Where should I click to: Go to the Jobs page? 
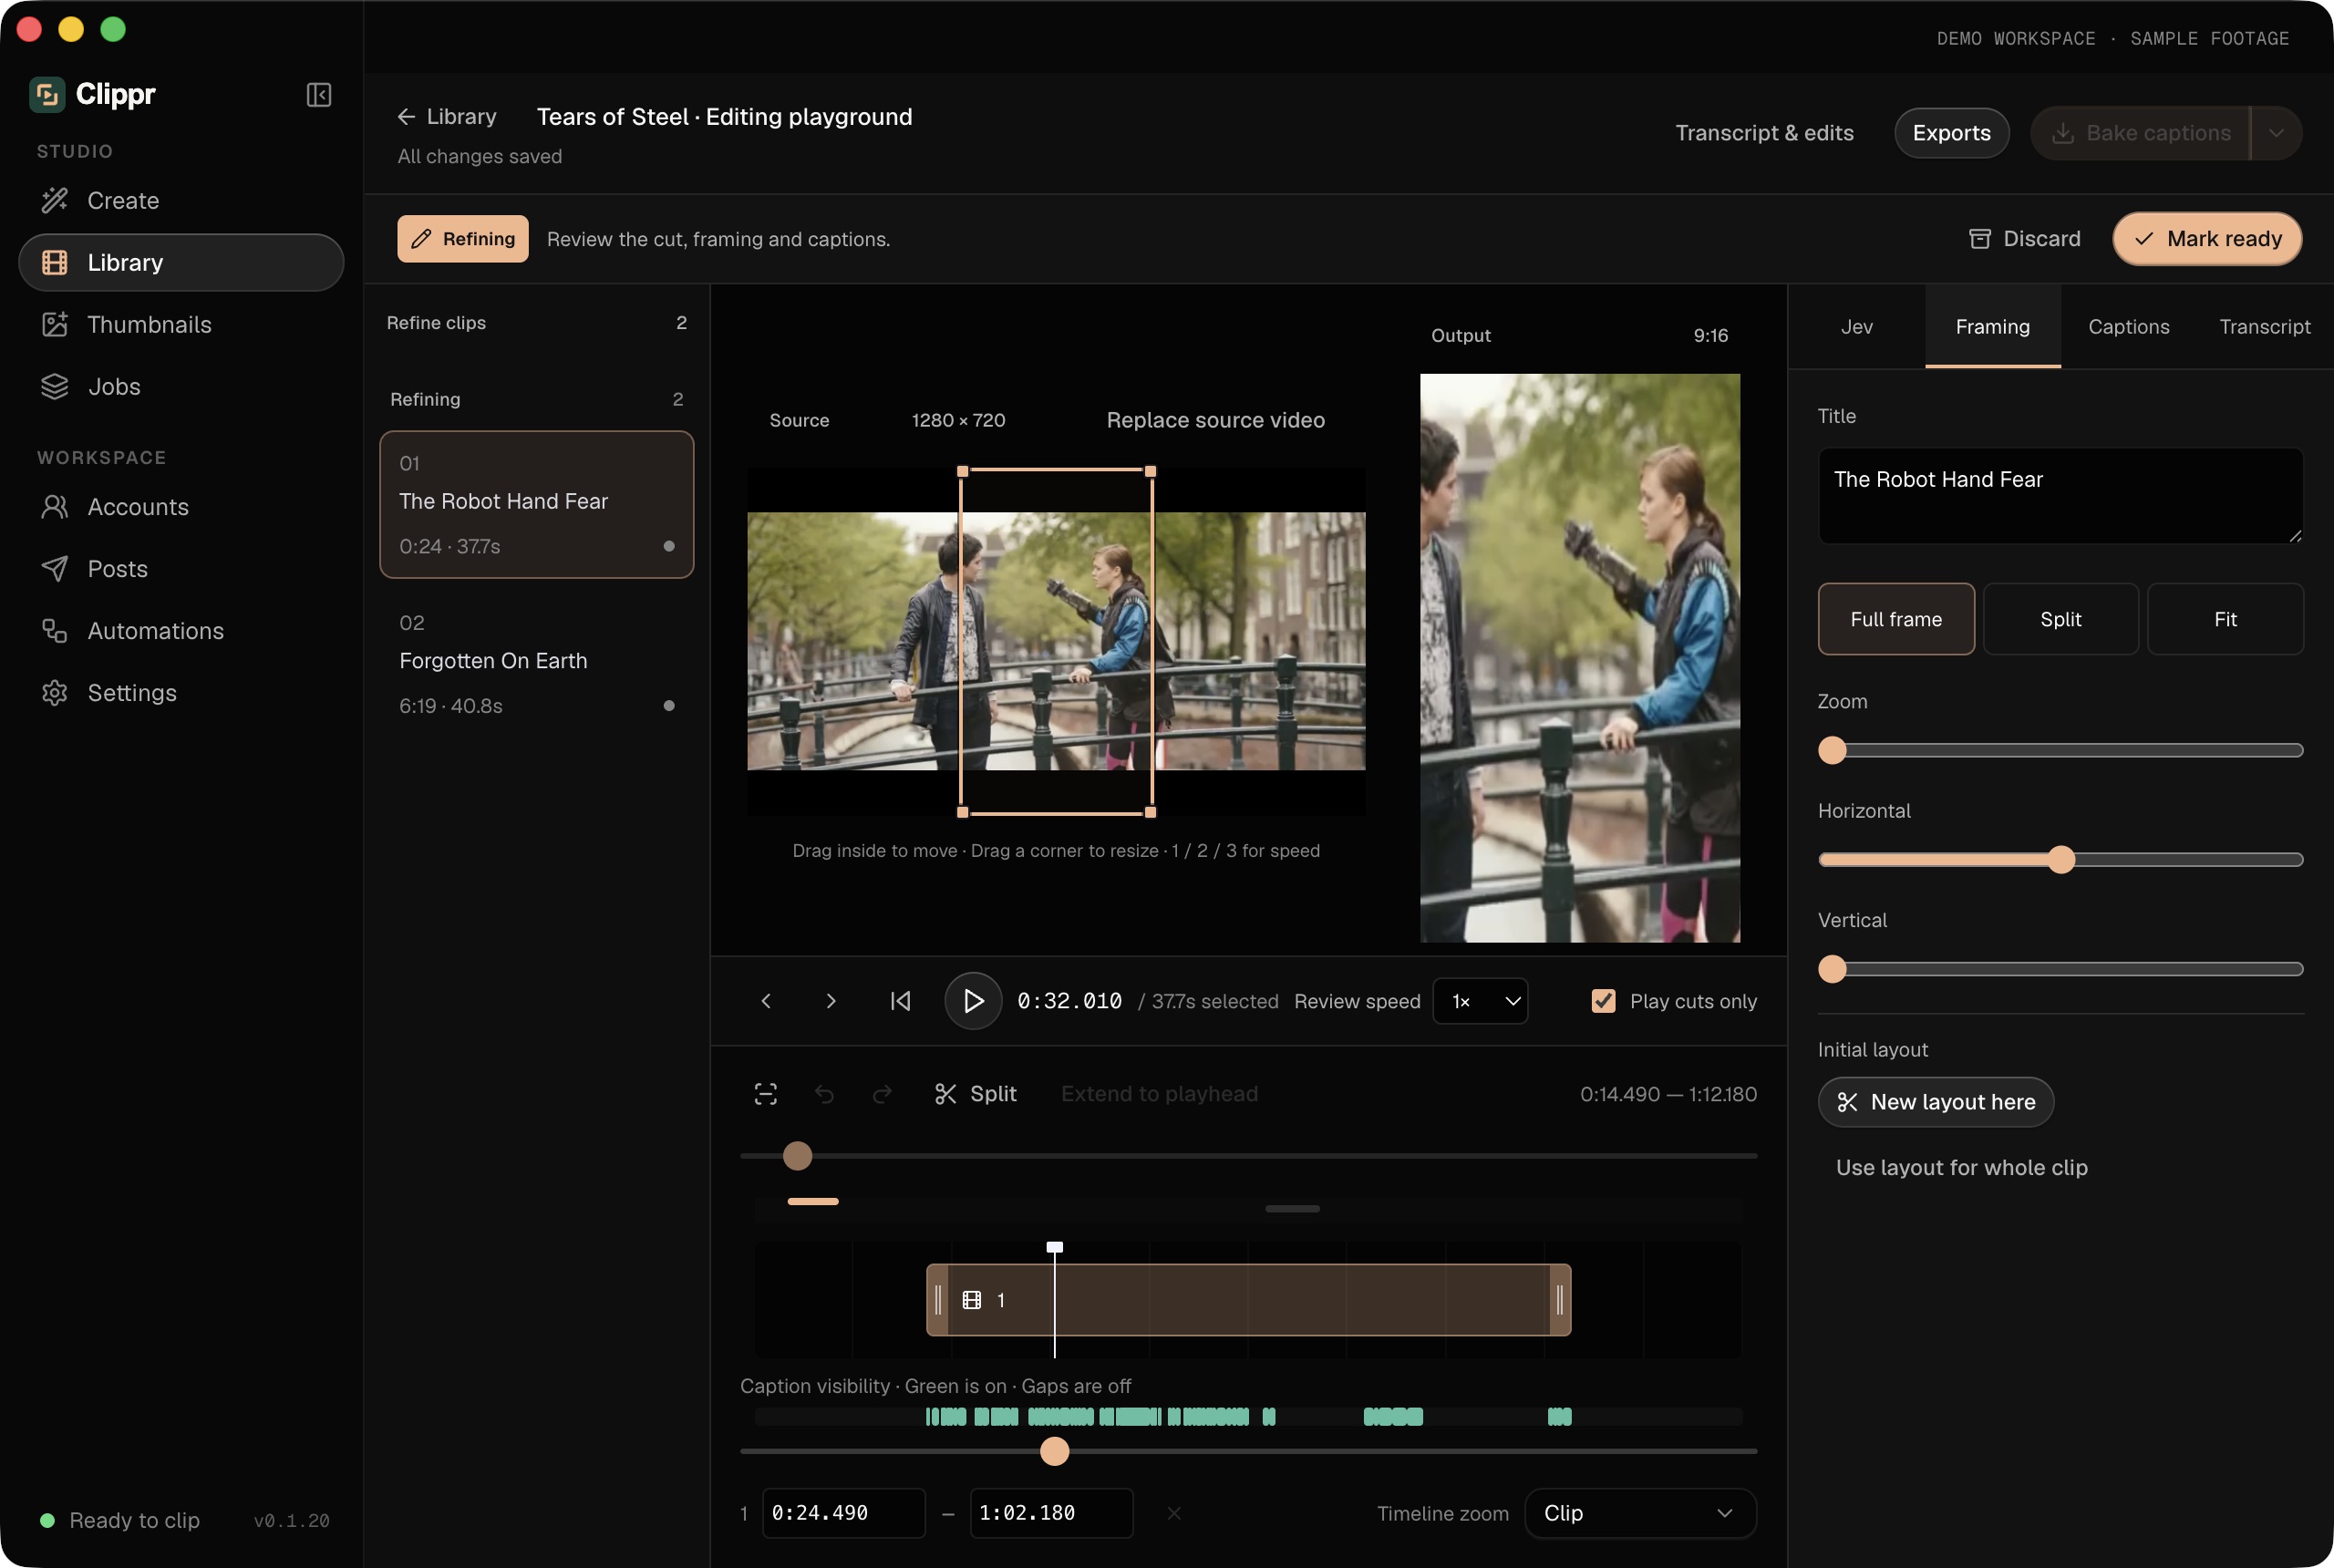pos(181,387)
